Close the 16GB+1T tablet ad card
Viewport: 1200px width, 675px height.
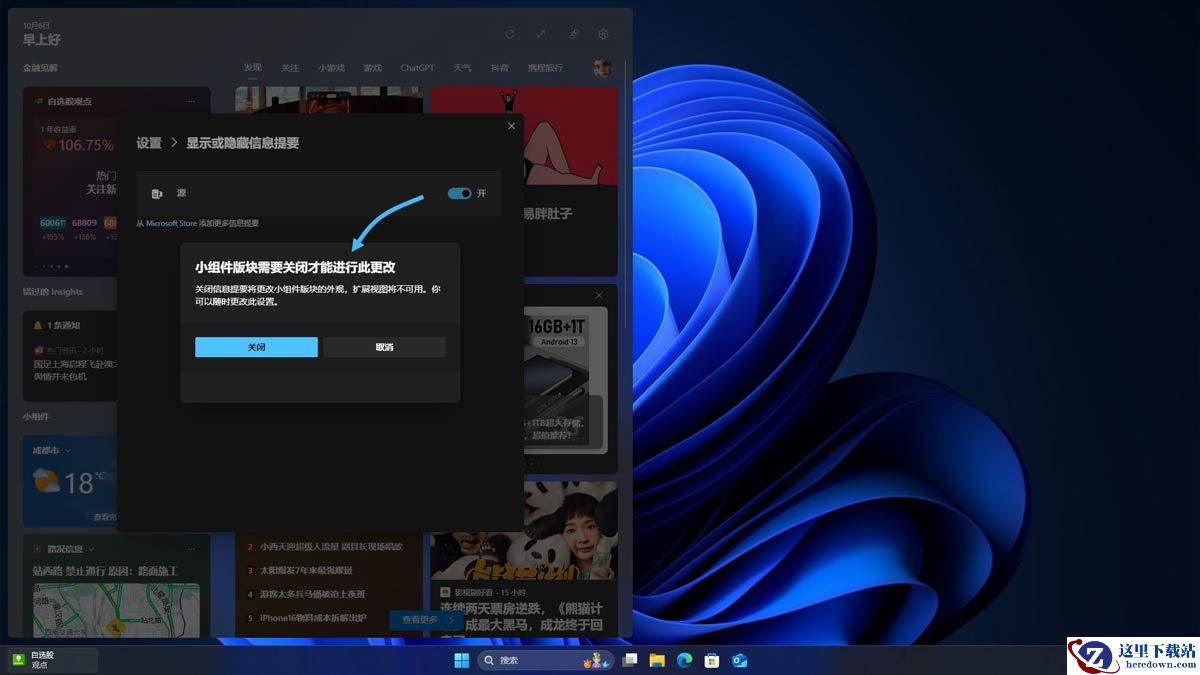tap(599, 295)
